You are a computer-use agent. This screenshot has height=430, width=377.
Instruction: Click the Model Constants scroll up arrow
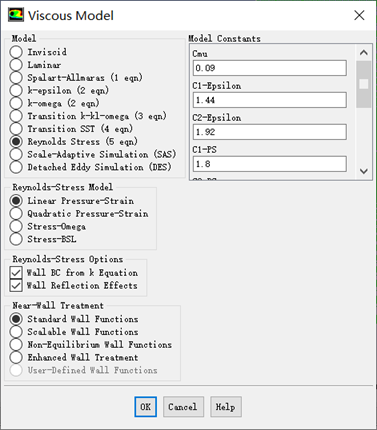click(364, 53)
